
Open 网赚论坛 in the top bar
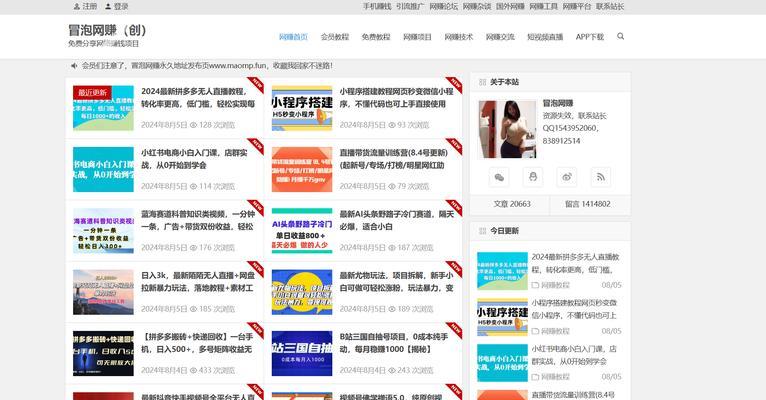[x=444, y=6]
